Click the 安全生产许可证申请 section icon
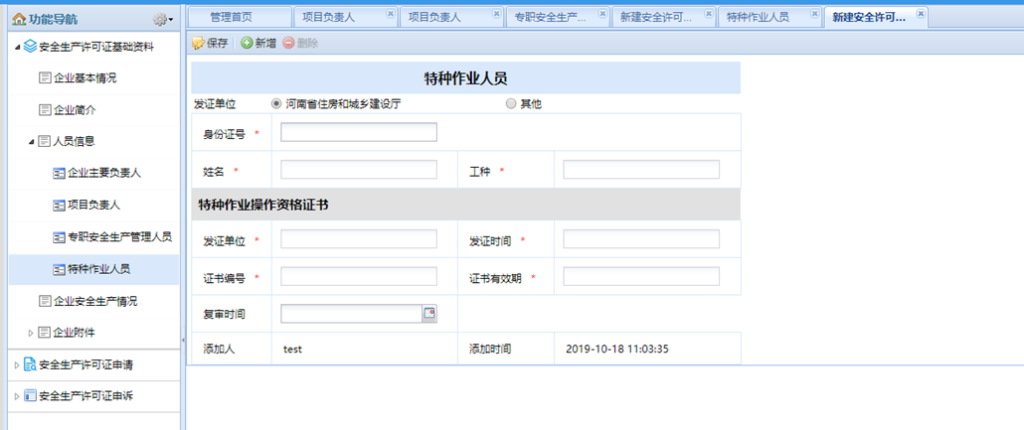Image resolution: width=1024 pixels, height=430 pixels. pos(30,365)
